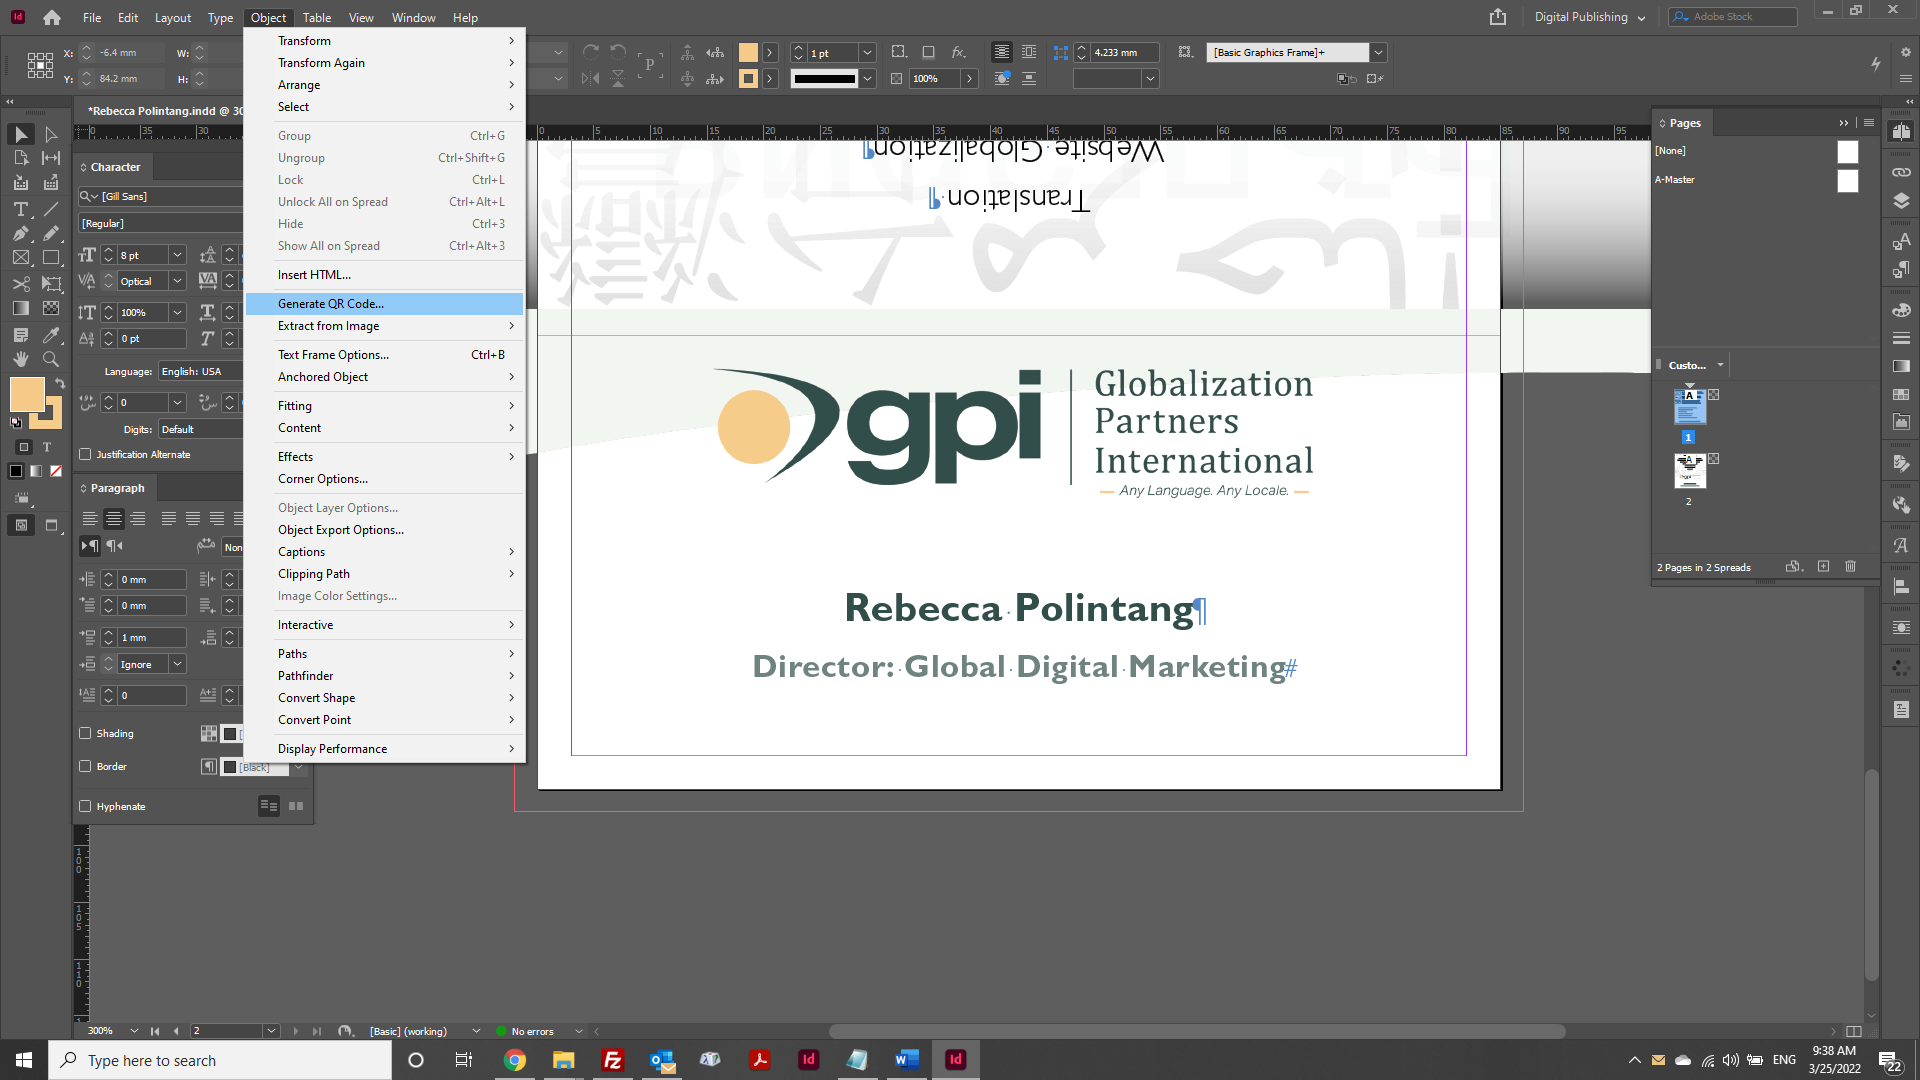Select the Scissors tool
Viewport: 1920px width, 1080px height.
(22, 283)
